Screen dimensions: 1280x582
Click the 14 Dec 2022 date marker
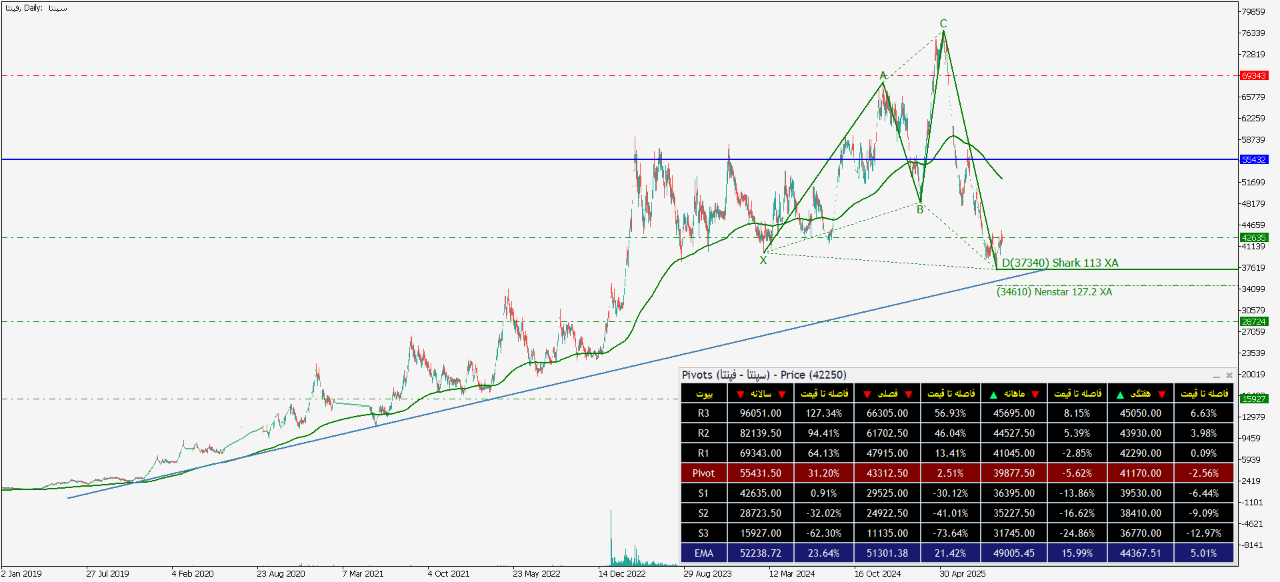click(620, 575)
